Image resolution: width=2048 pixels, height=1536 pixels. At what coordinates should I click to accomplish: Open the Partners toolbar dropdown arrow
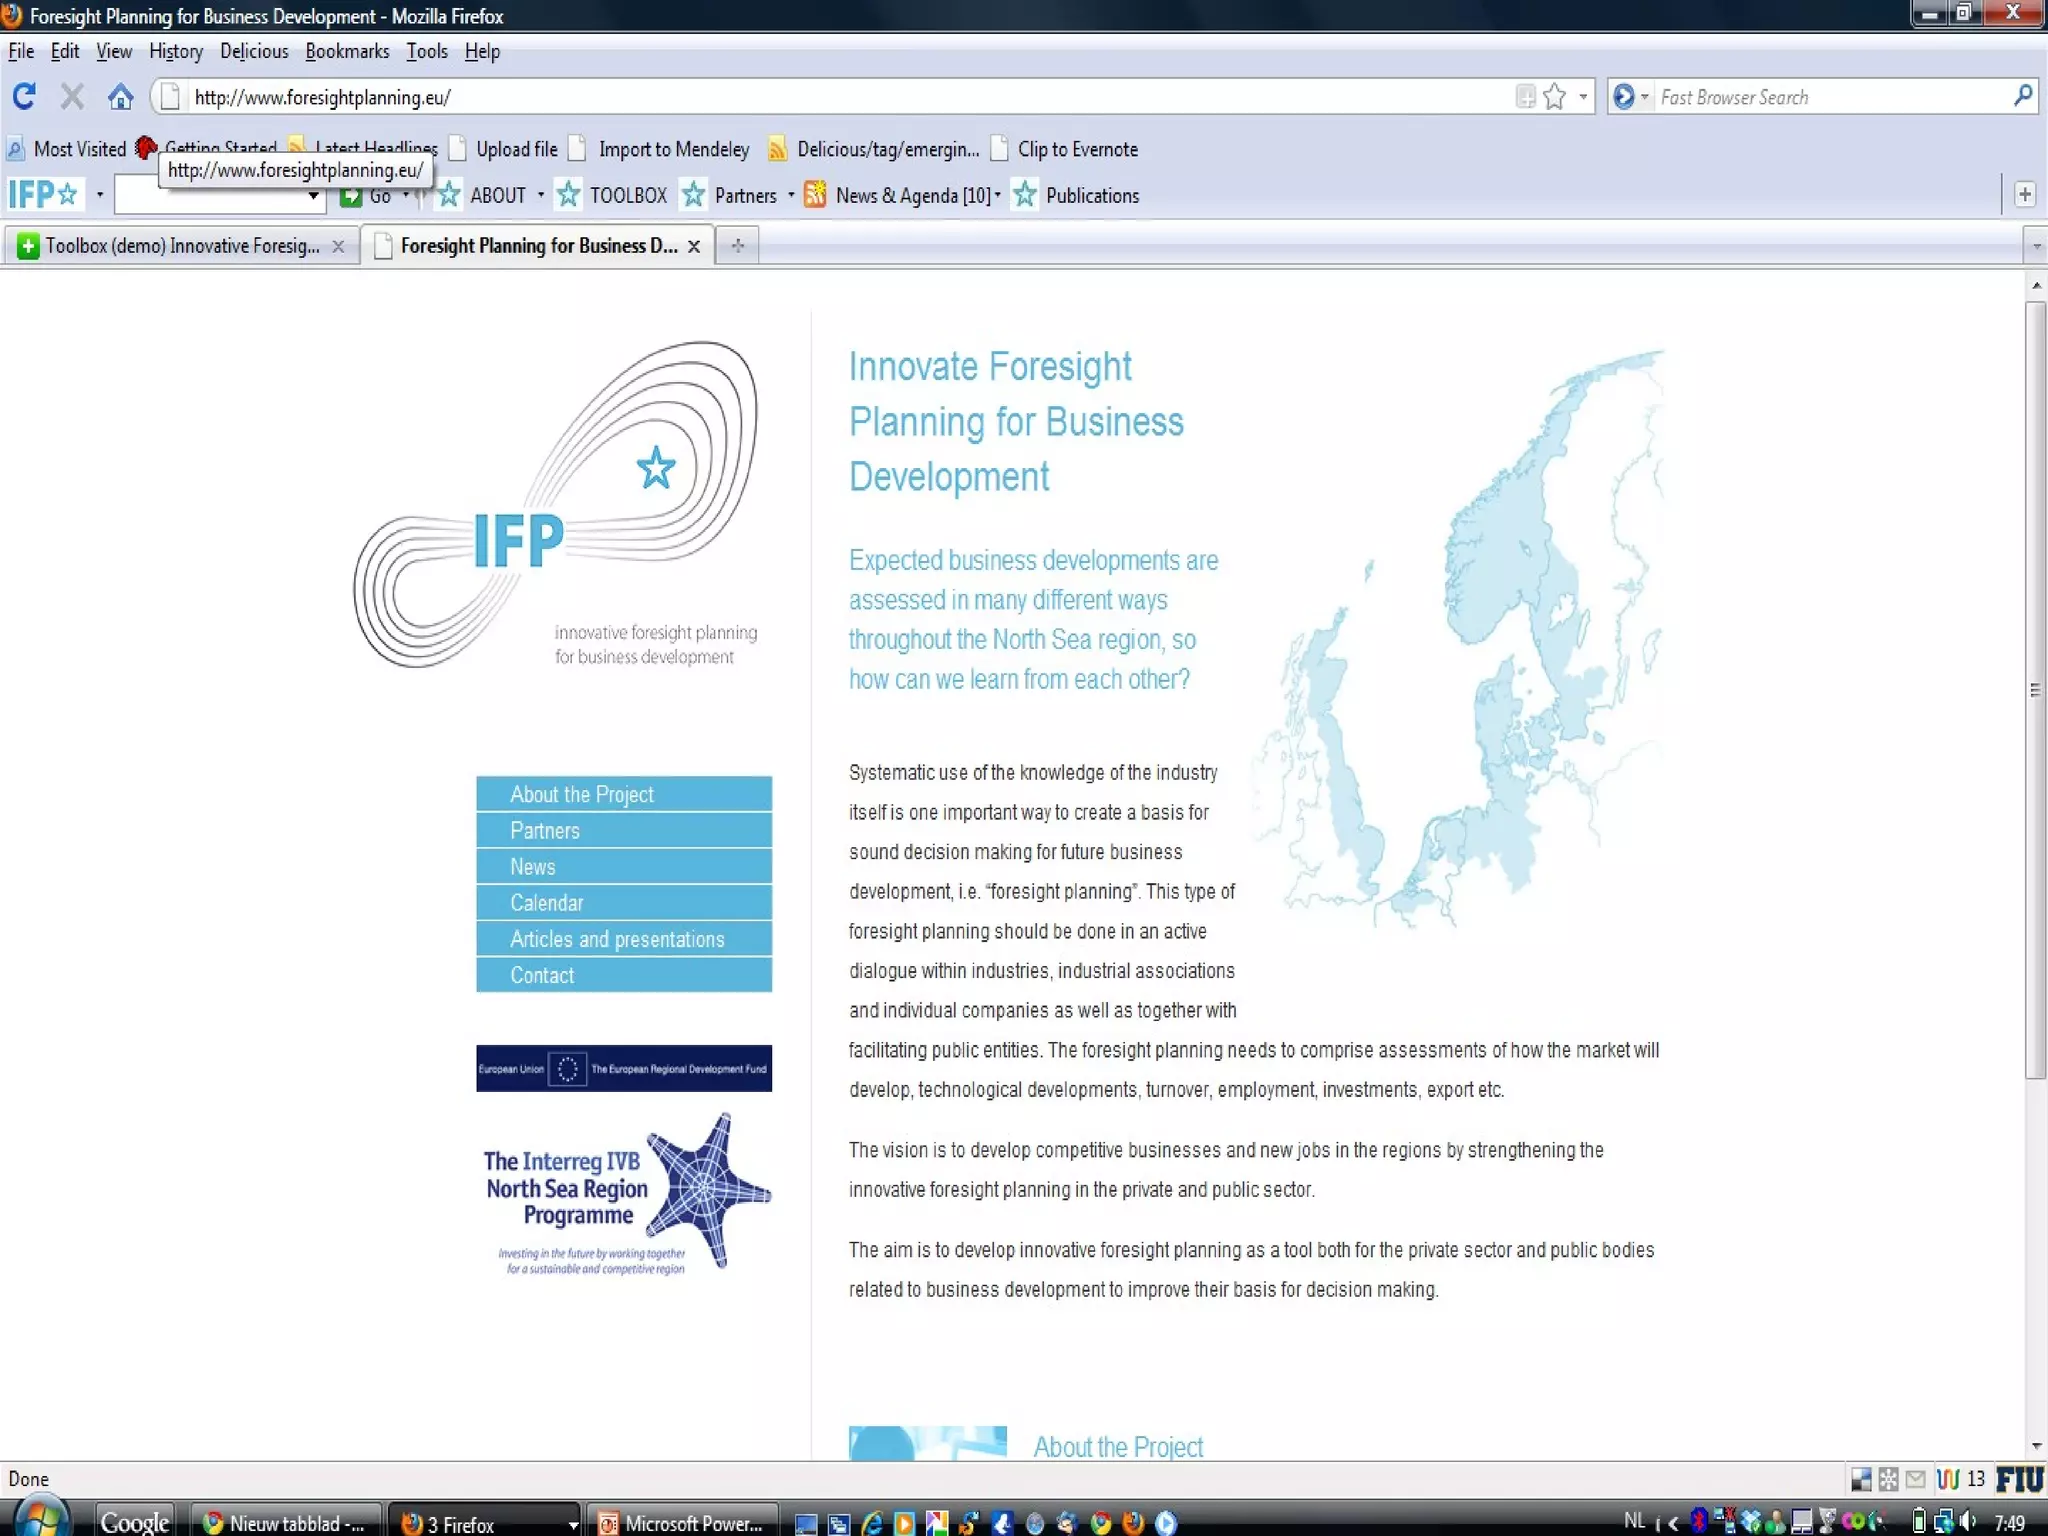coord(791,195)
